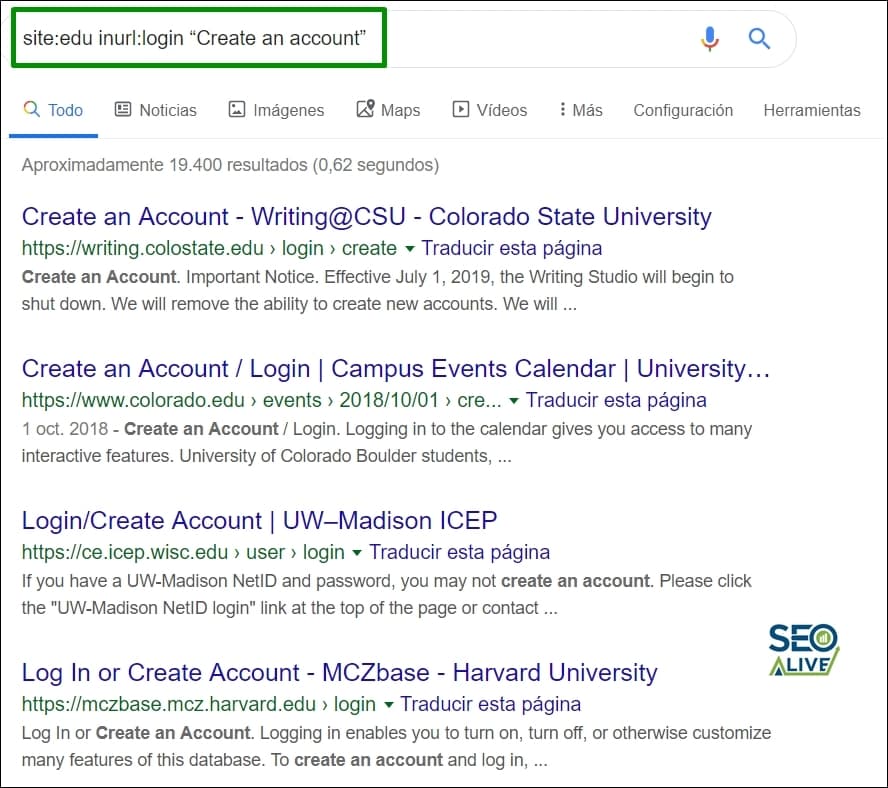Click the voice search microphone icon
This screenshot has height=788, width=888.
pyautogui.click(x=709, y=39)
